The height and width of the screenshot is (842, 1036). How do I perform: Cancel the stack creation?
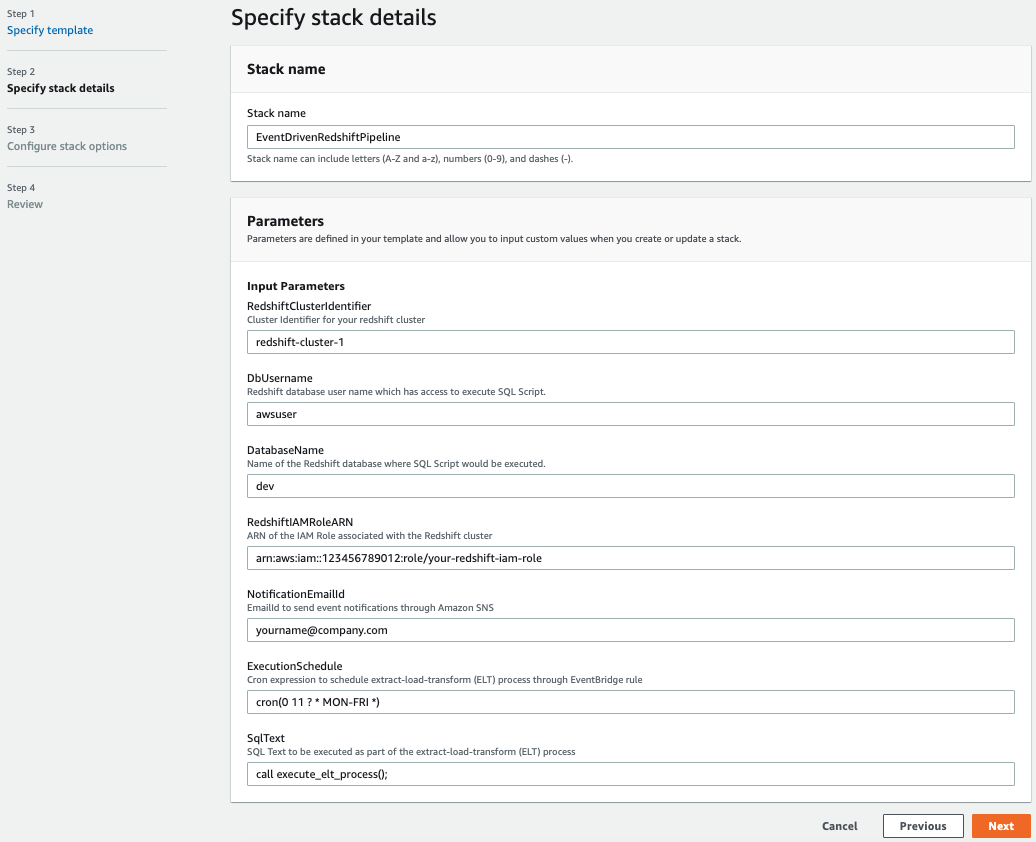tap(839, 825)
